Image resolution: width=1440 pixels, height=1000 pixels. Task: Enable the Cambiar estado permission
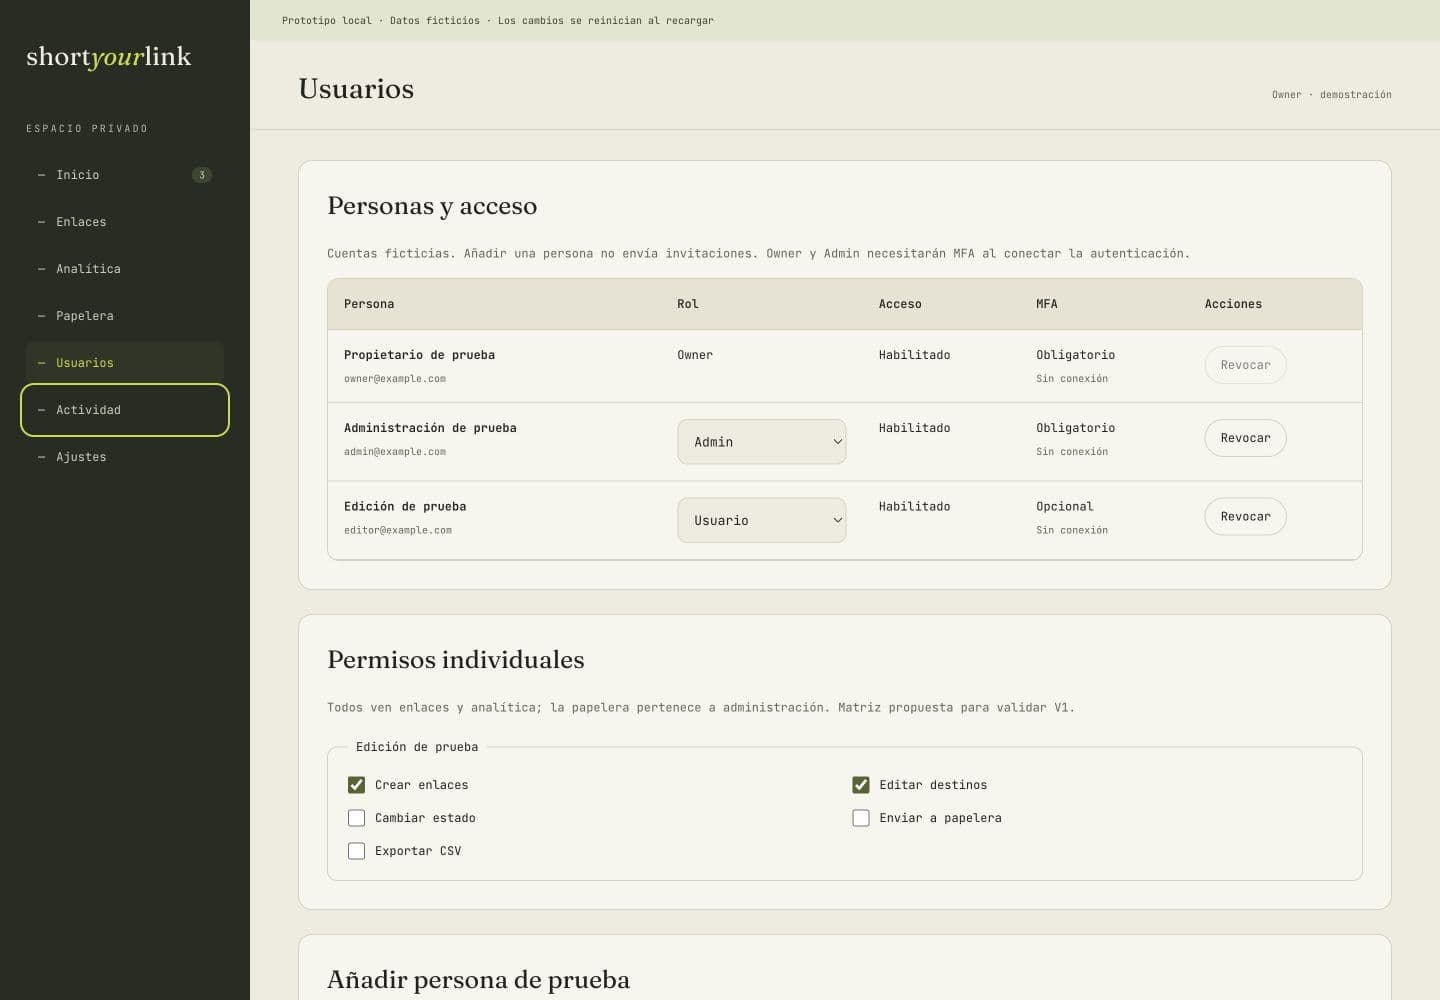(356, 818)
